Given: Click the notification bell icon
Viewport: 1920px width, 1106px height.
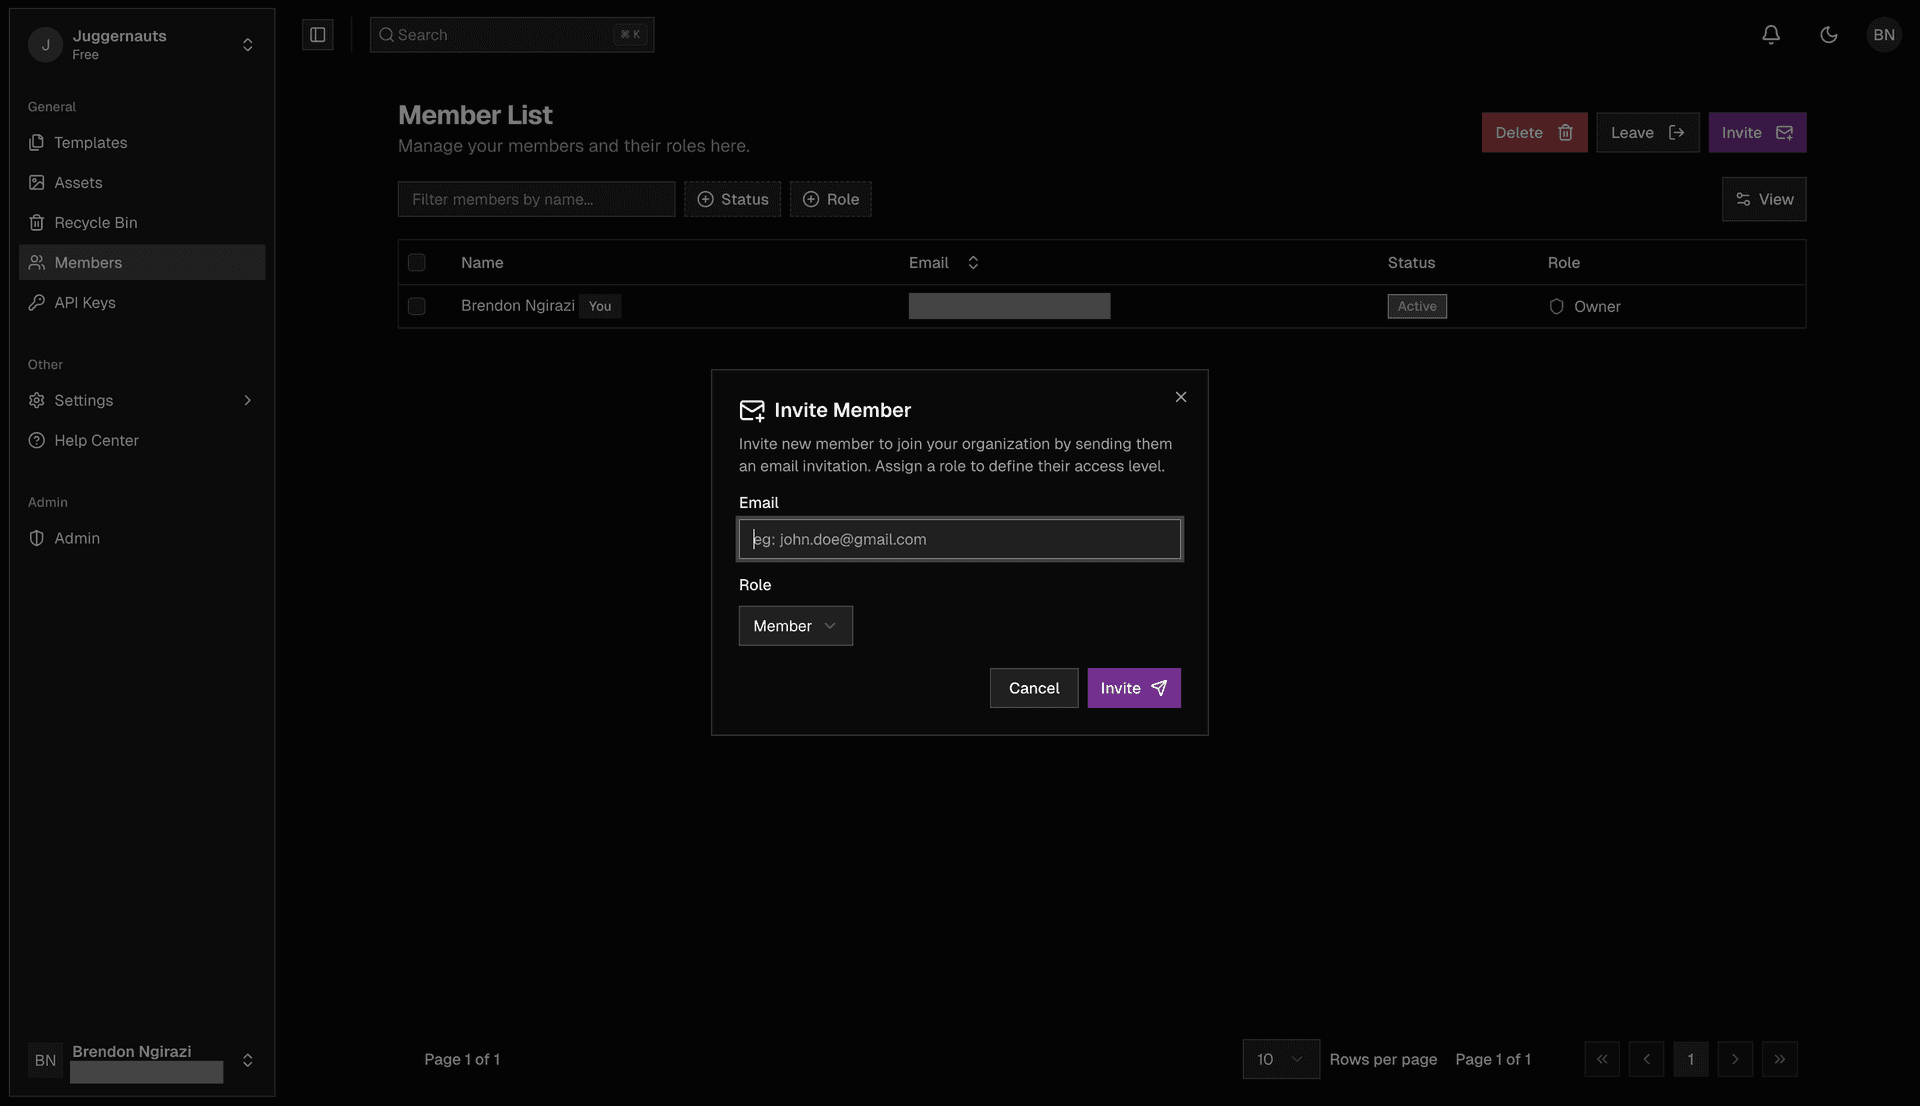Looking at the screenshot, I should point(1770,34).
